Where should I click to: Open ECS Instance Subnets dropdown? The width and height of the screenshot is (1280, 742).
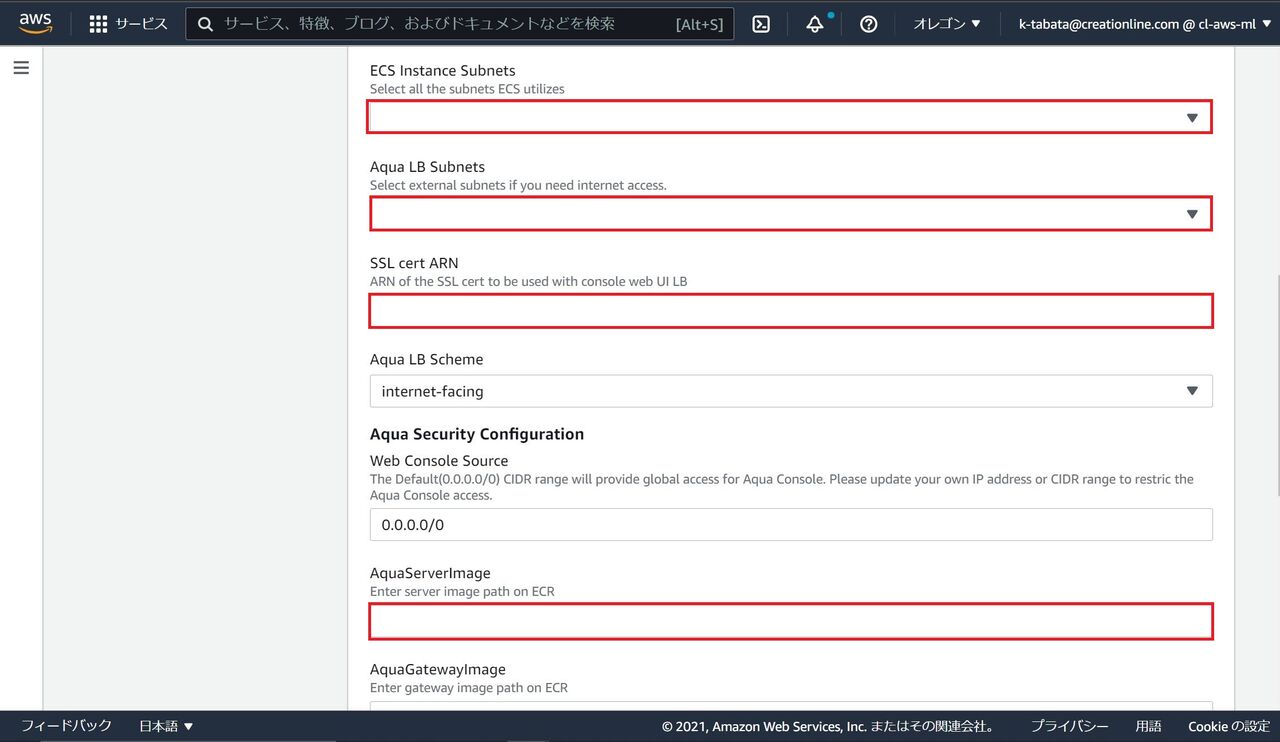[790, 117]
